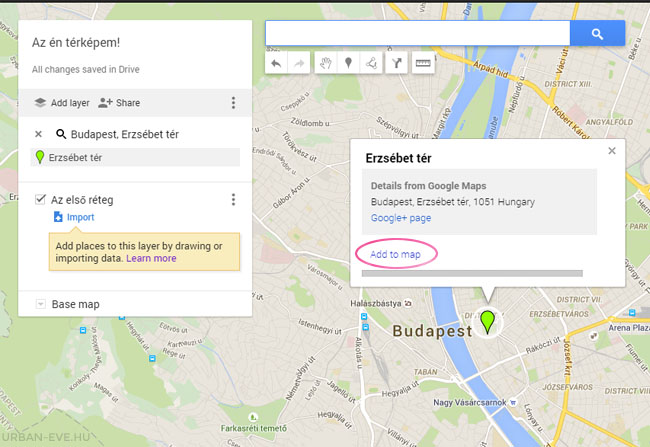The image size is (650, 447).
Task: Click the address text in Google Maps details
Action: click(x=453, y=202)
